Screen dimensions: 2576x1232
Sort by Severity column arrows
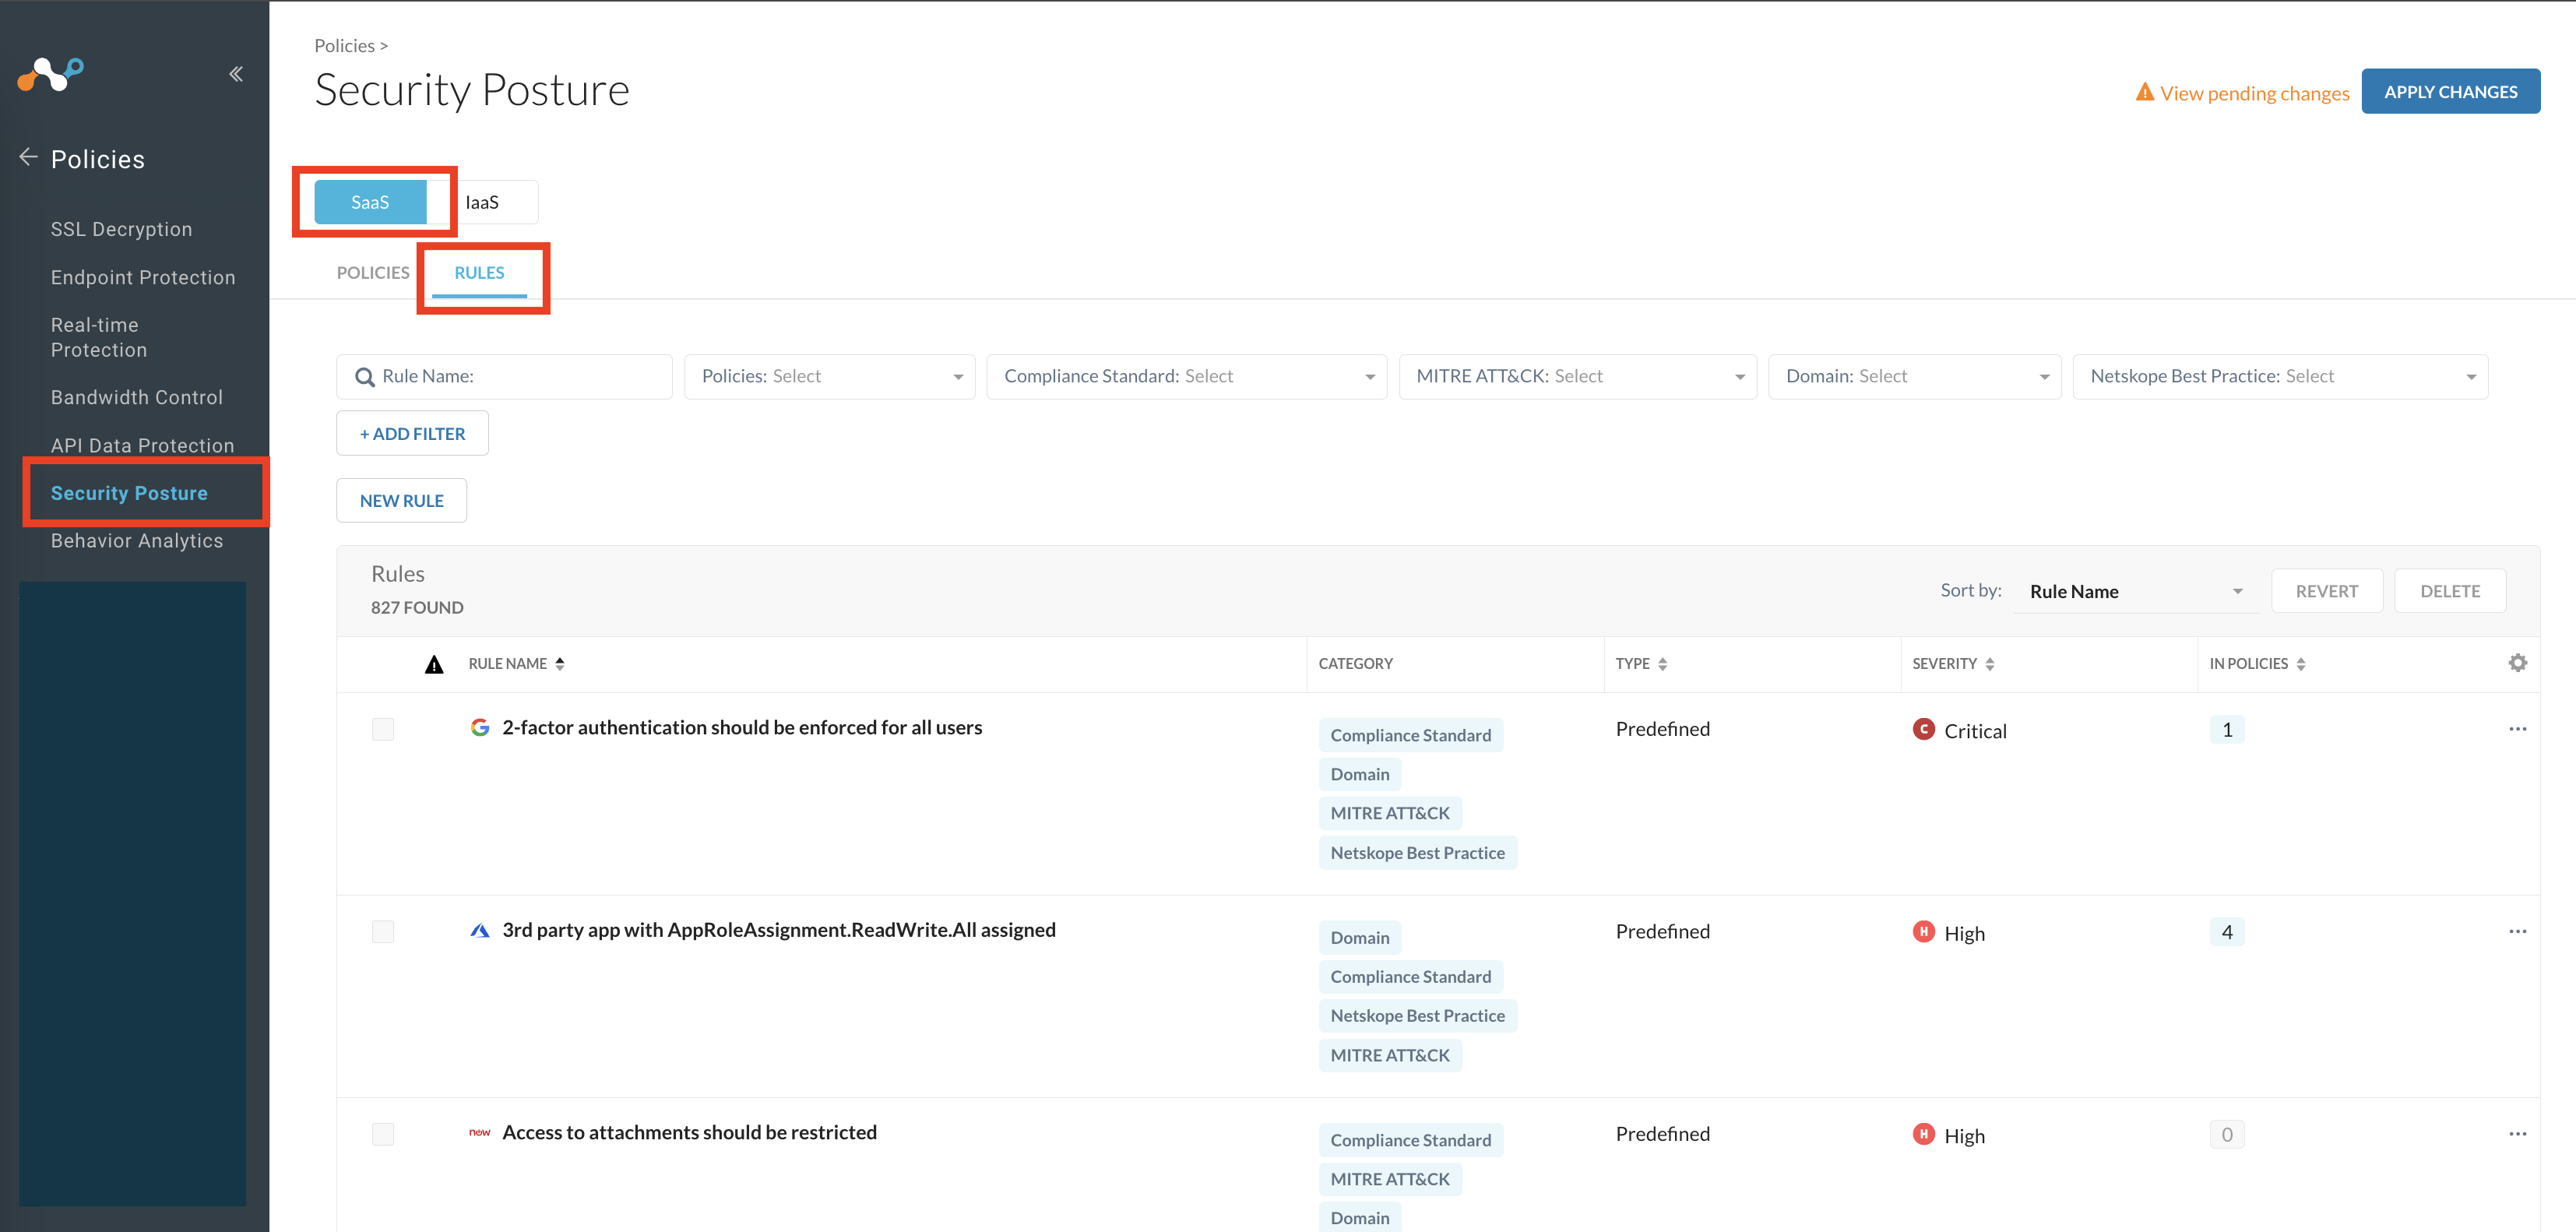1989,664
